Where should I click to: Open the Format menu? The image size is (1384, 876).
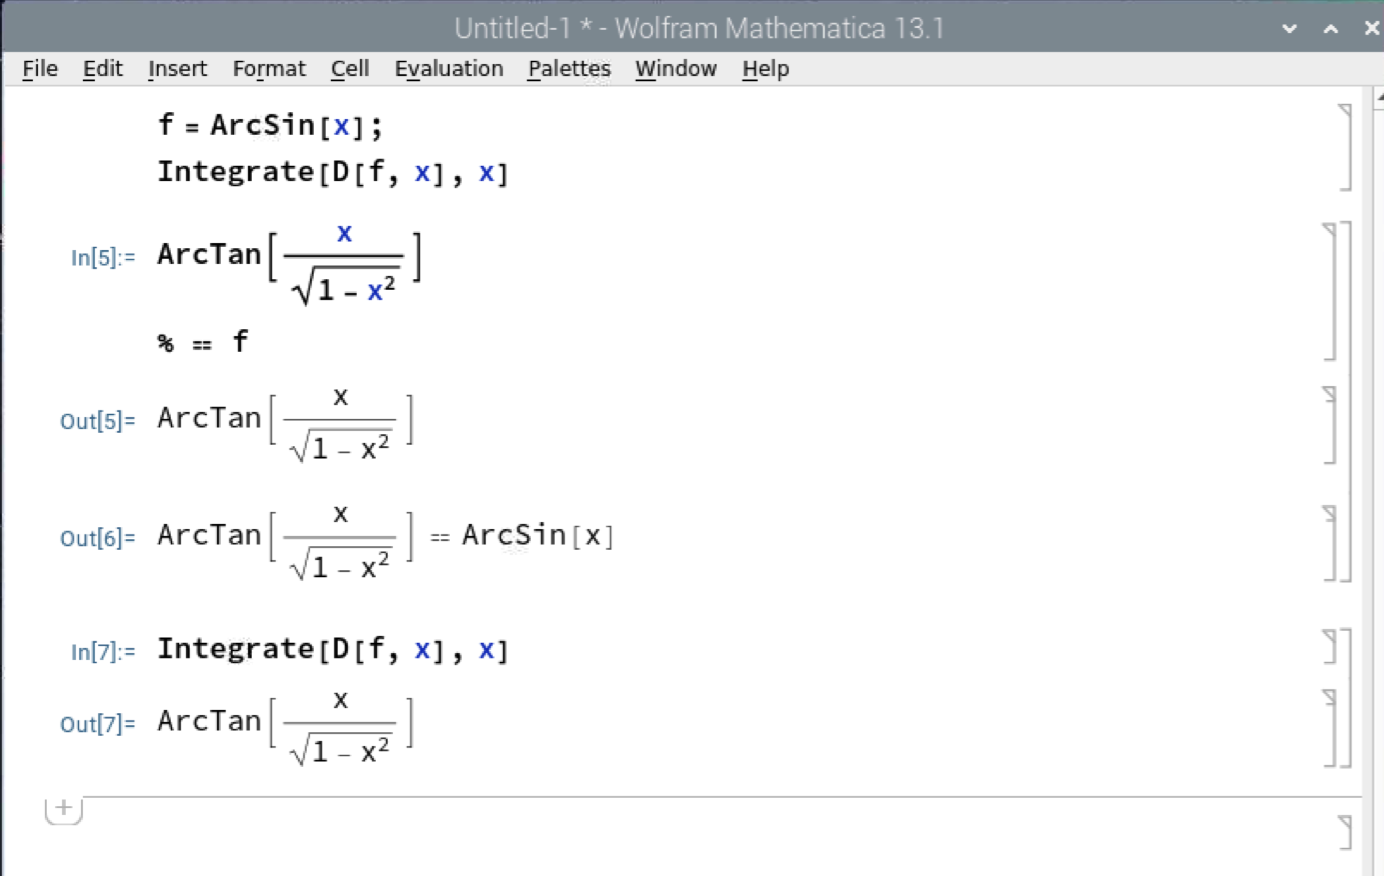click(269, 69)
